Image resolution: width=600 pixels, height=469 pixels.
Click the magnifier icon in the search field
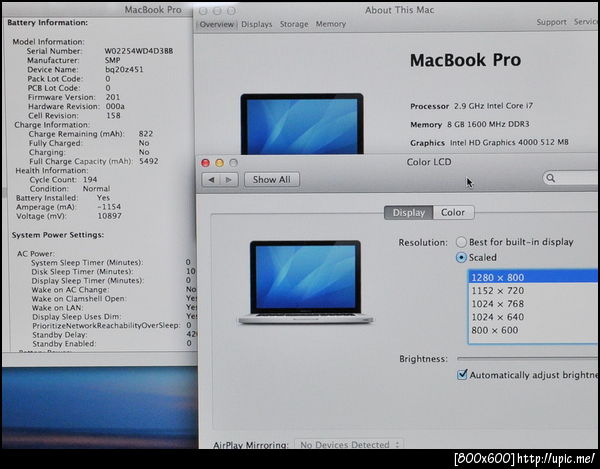(551, 178)
